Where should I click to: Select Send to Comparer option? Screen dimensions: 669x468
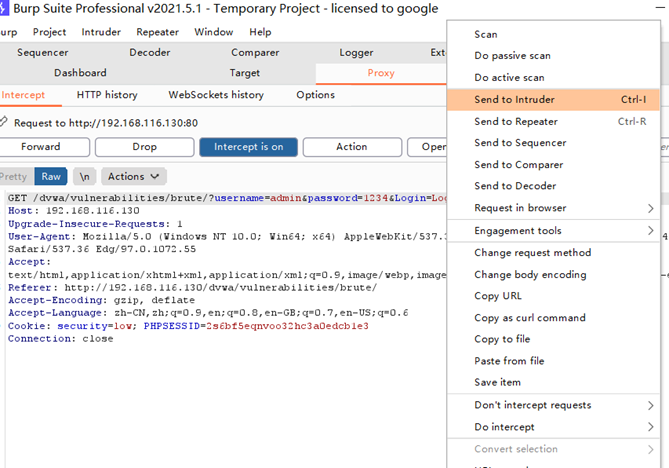pyautogui.click(x=553, y=165)
